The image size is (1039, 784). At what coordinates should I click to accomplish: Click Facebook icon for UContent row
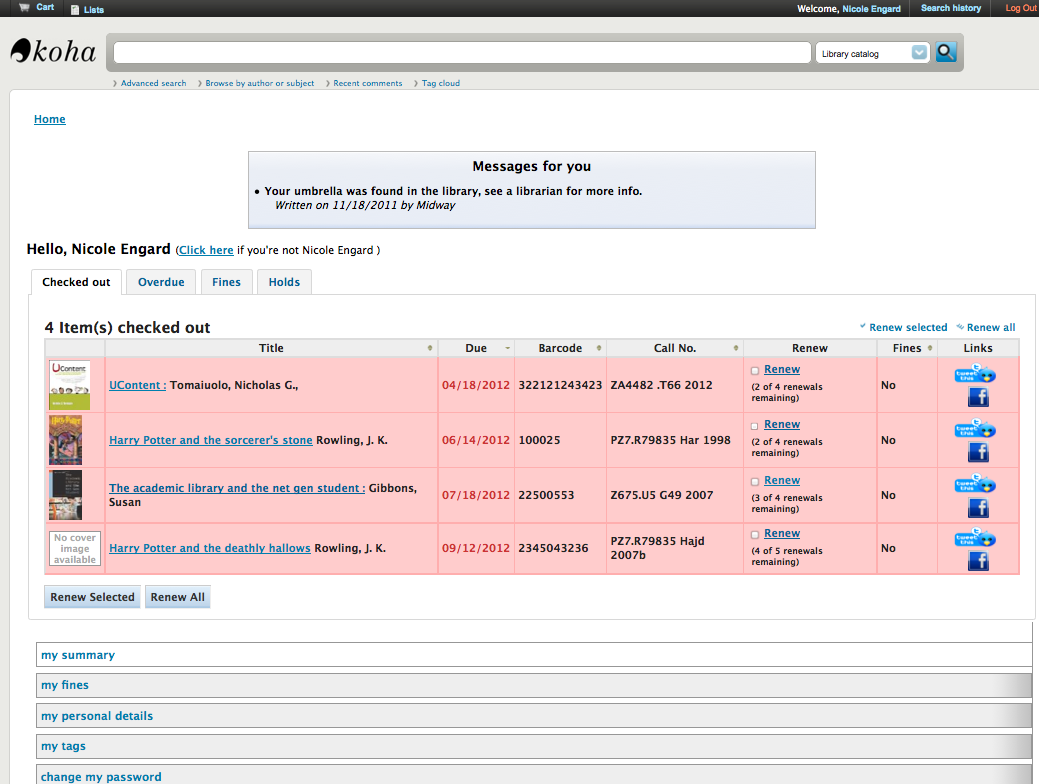tap(978, 398)
